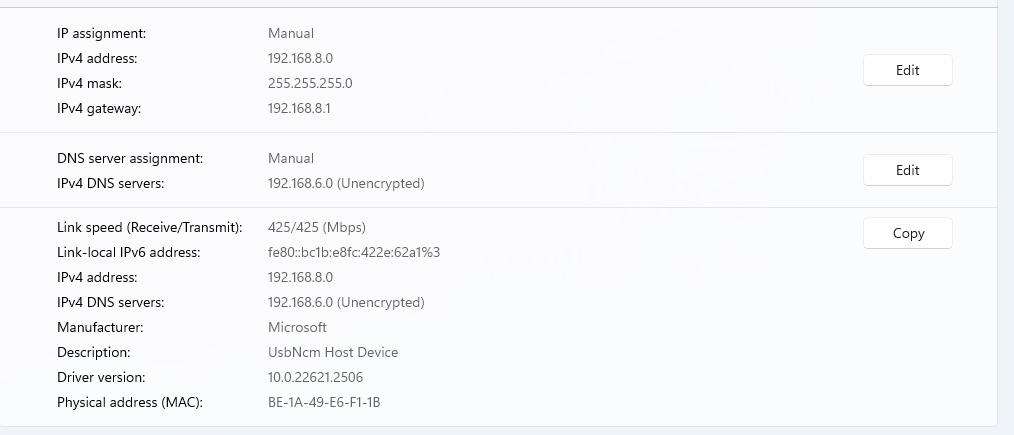Click Edit button for DNS server assignment
The height and width of the screenshot is (435, 1014).
tap(907, 170)
